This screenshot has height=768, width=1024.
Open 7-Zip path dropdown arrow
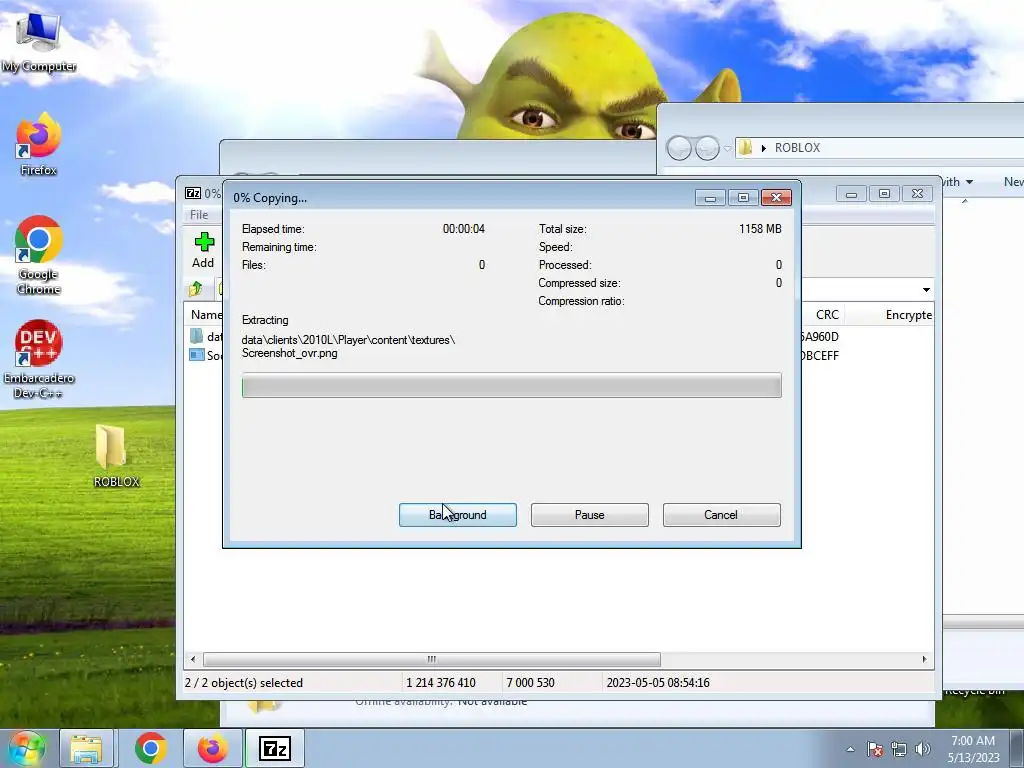[926, 289]
